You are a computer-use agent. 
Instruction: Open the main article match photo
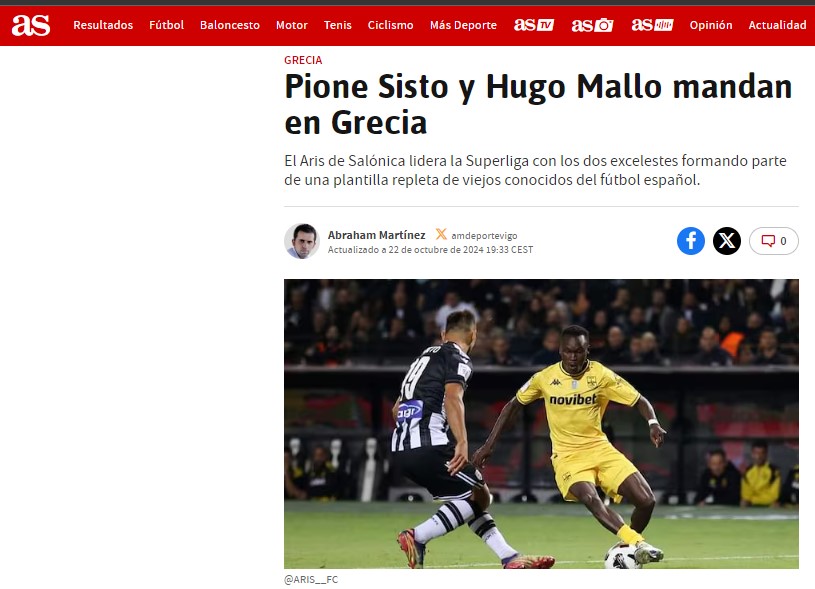[541, 424]
